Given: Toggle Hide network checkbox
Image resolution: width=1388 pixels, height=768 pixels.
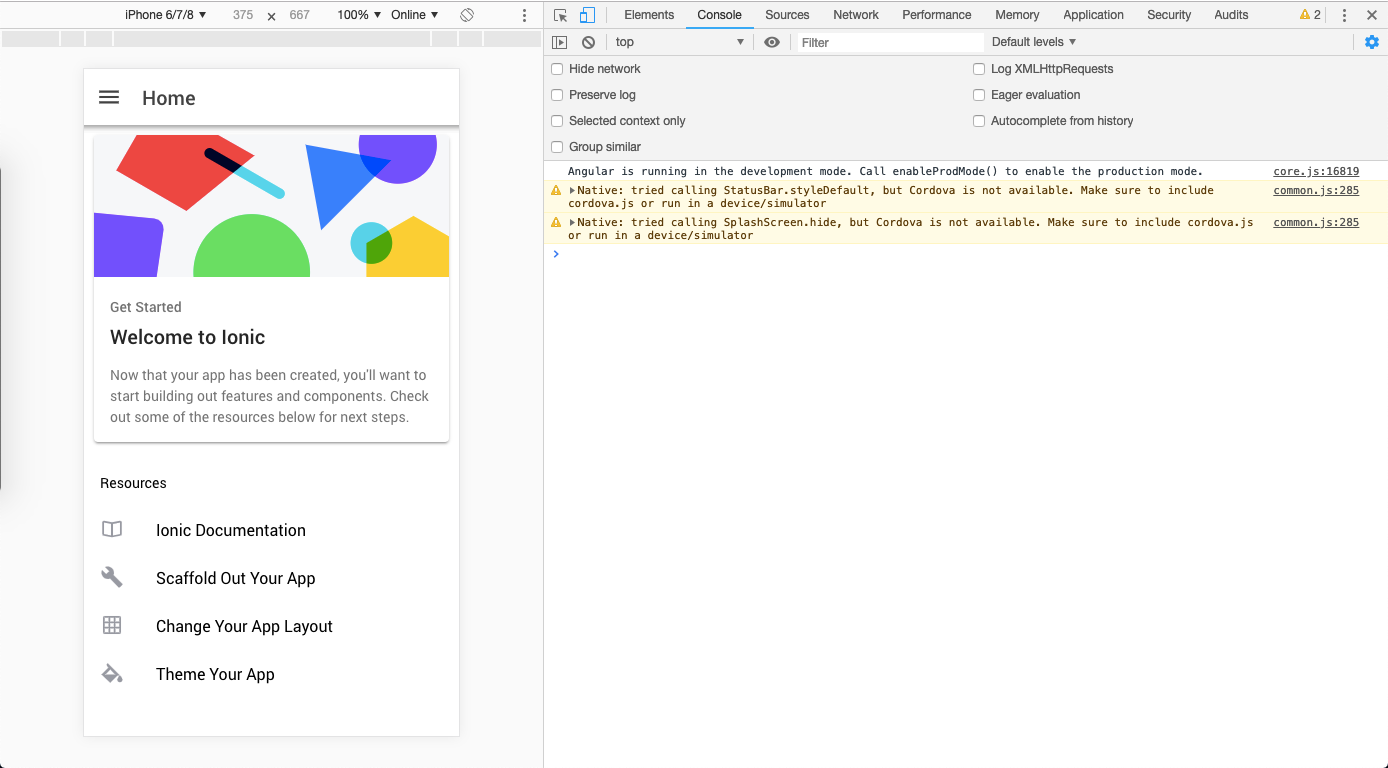Looking at the screenshot, I should coord(557,69).
